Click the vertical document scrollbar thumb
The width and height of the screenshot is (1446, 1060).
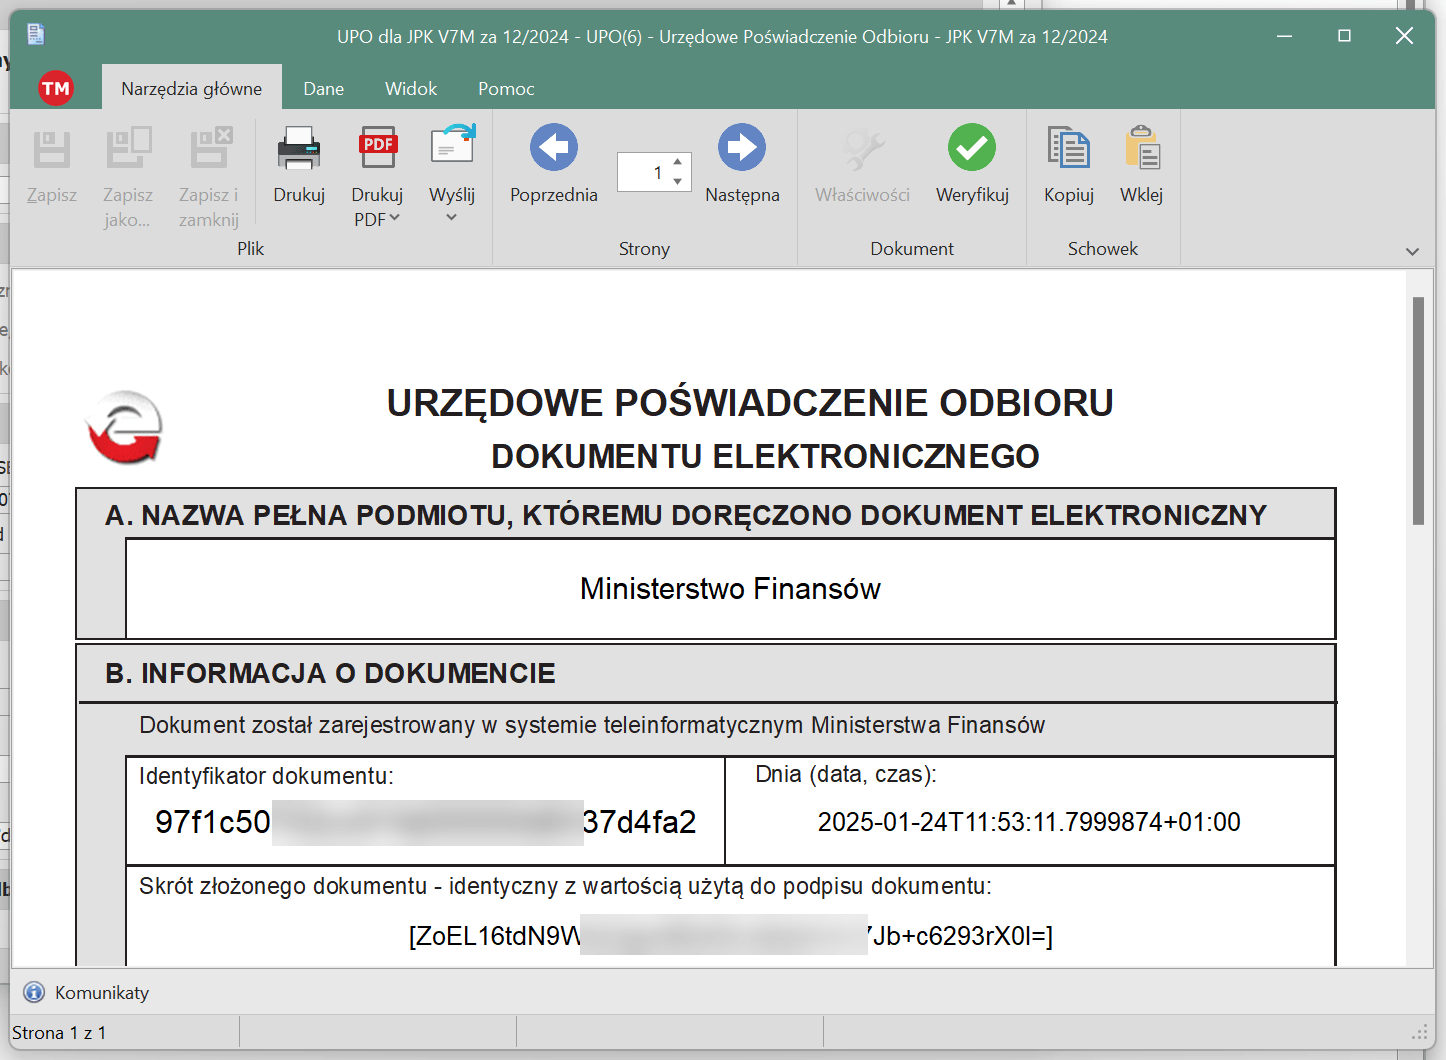tap(1418, 410)
